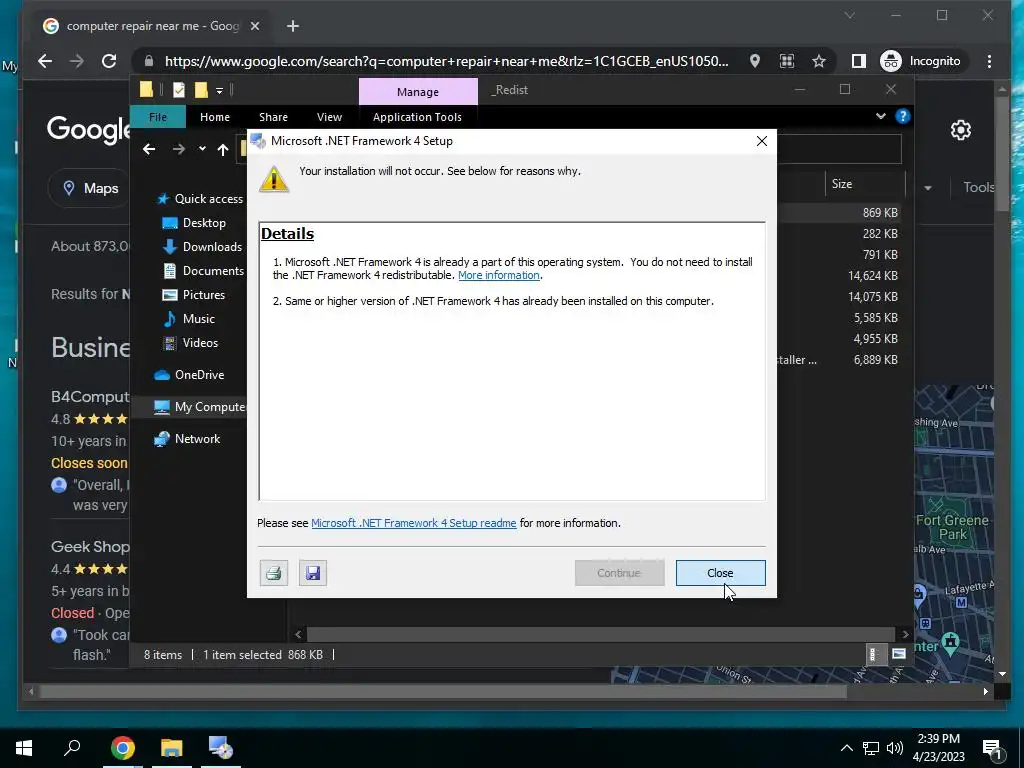Open a new Chrome tab with plus button
This screenshot has width=1024, height=768.
pos(293,26)
